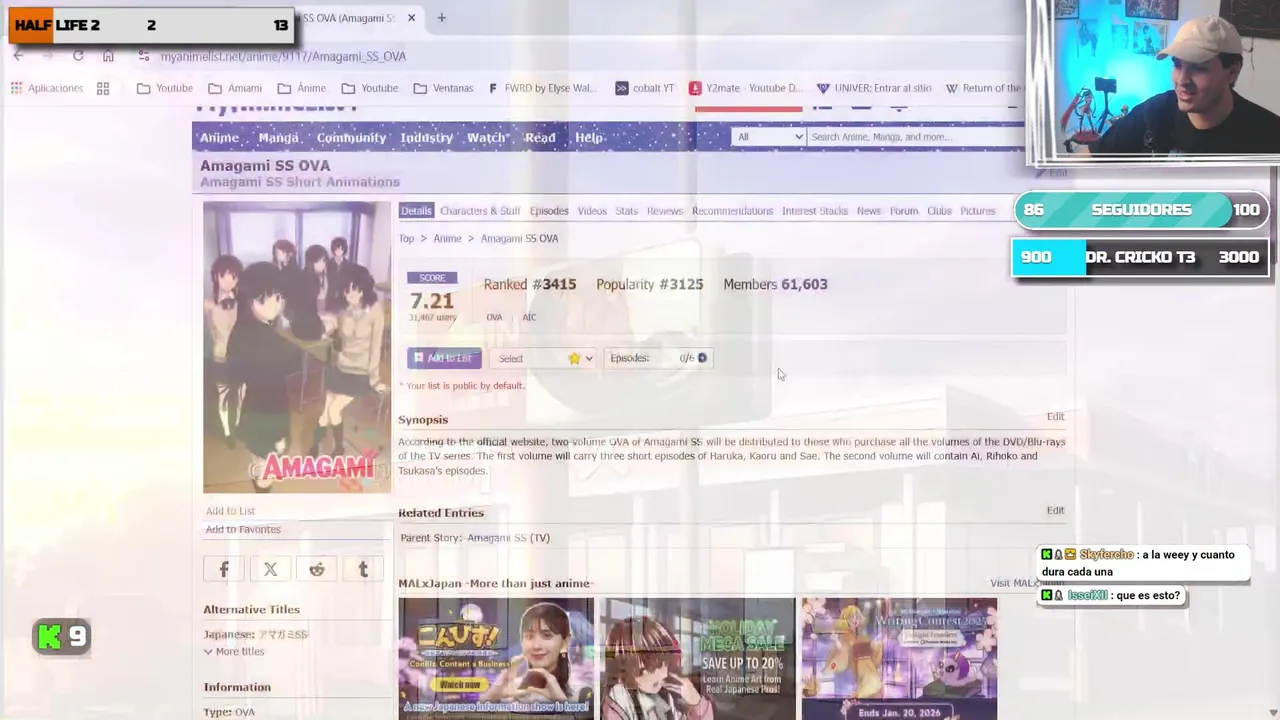Follow the Top breadcrumb link
The width and height of the screenshot is (1280, 720).
[406, 239]
